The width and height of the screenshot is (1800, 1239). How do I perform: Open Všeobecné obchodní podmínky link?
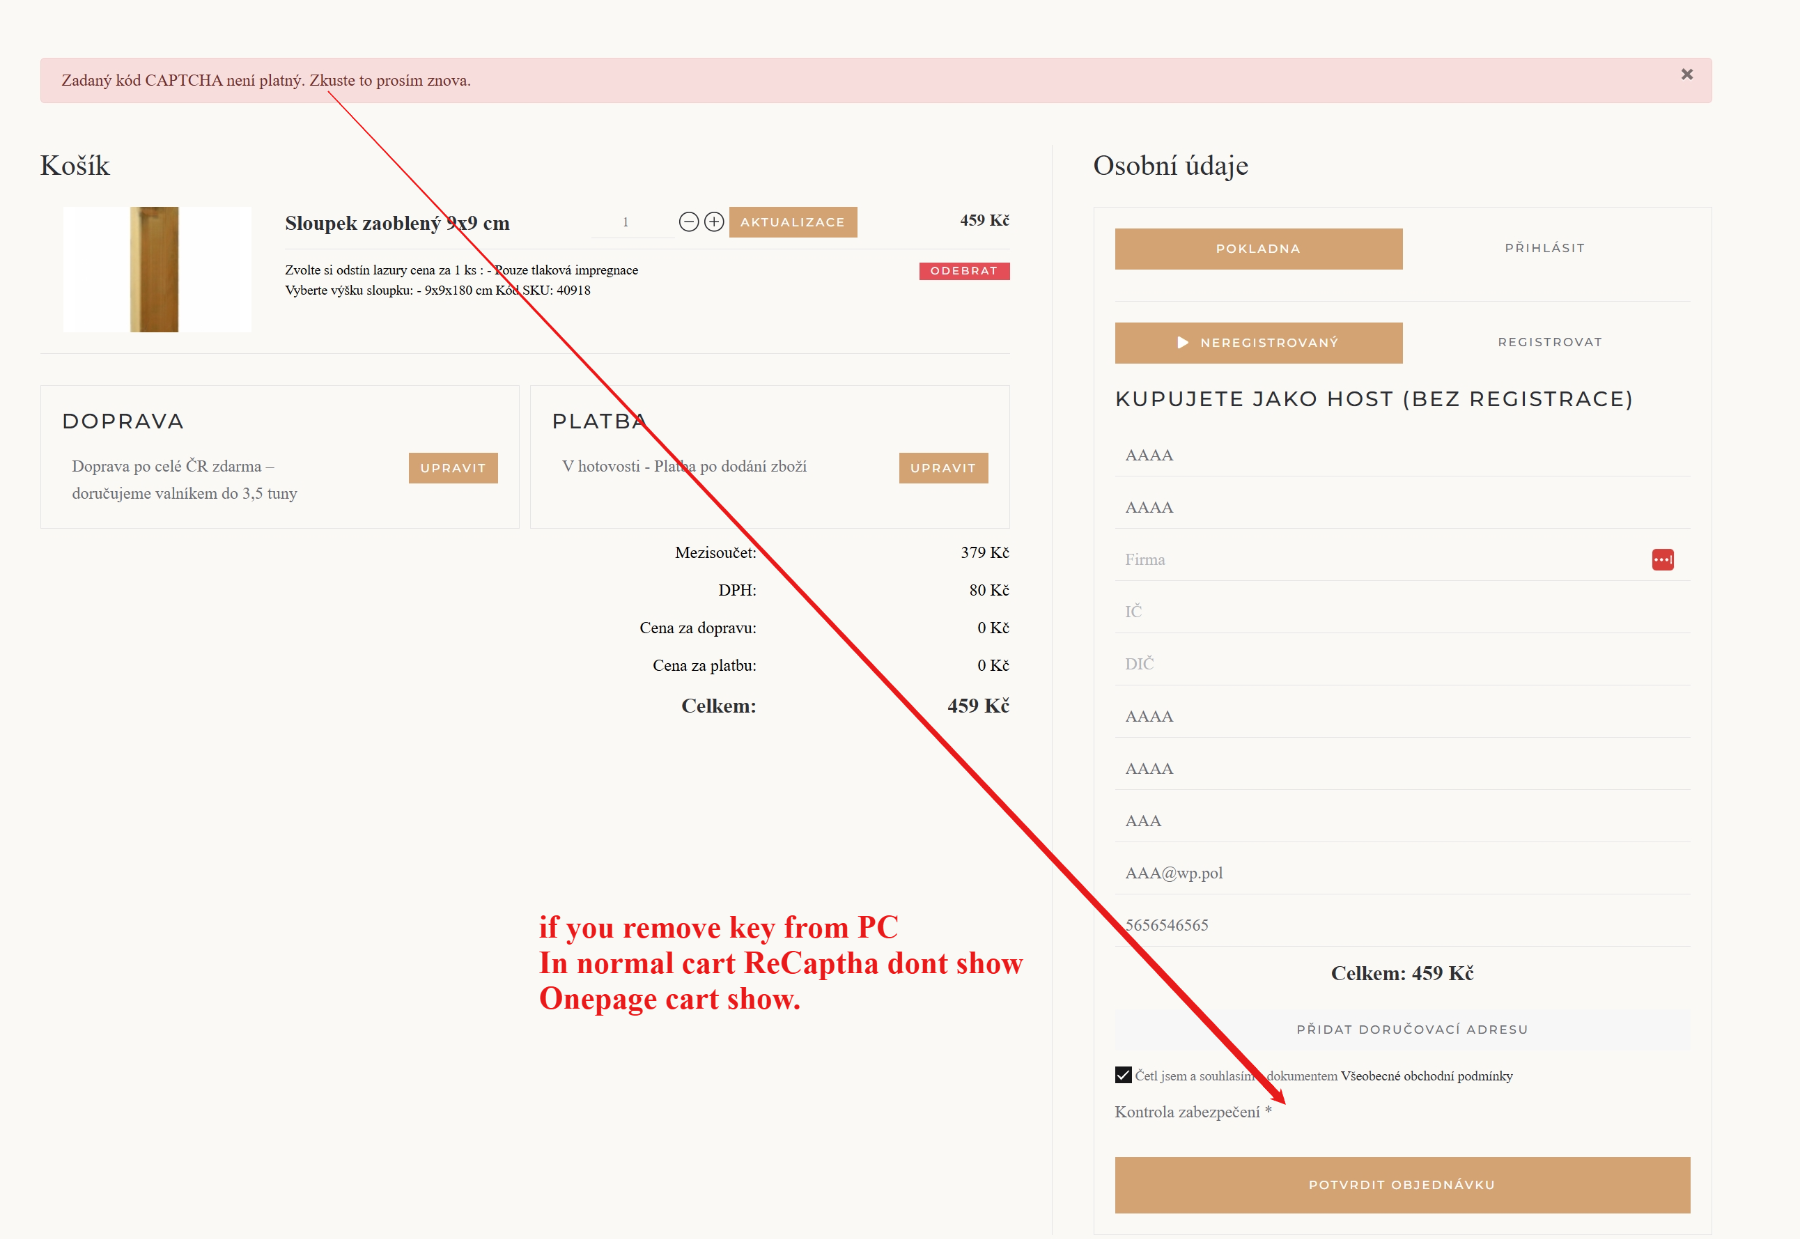point(1426,1076)
